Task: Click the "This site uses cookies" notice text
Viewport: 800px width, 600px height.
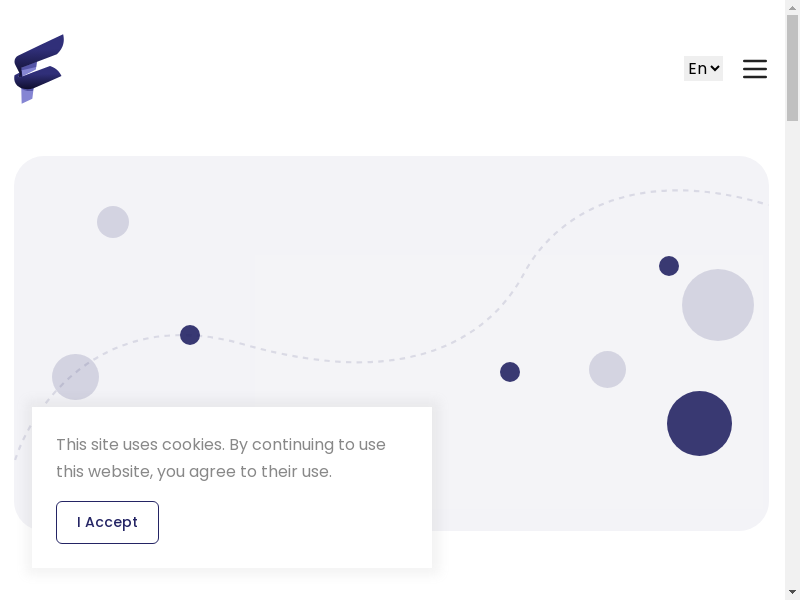Action: (x=220, y=458)
